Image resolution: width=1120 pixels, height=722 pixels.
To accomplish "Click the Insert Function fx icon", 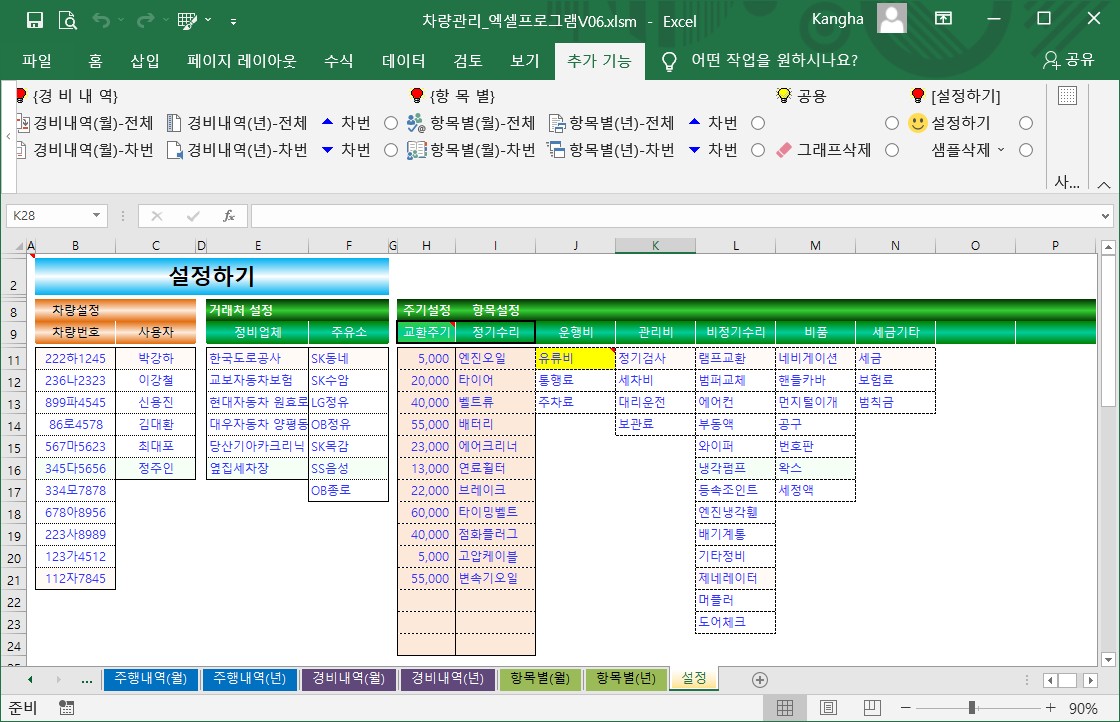I will [x=229, y=216].
